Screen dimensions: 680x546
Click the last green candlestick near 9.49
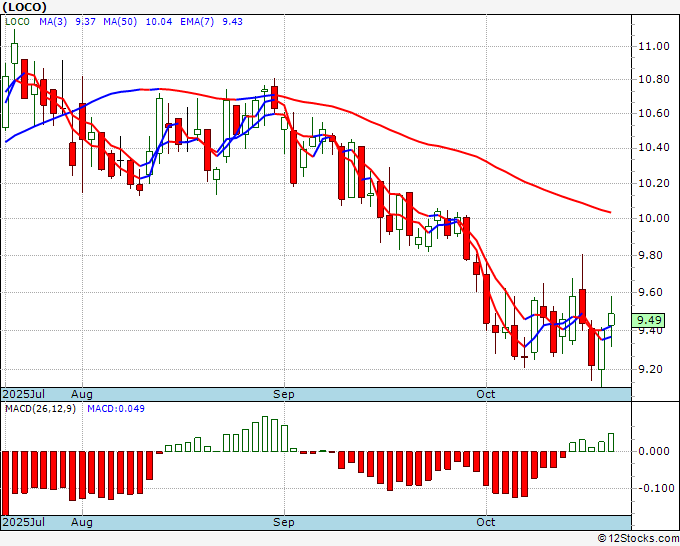[x=611, y=319]
